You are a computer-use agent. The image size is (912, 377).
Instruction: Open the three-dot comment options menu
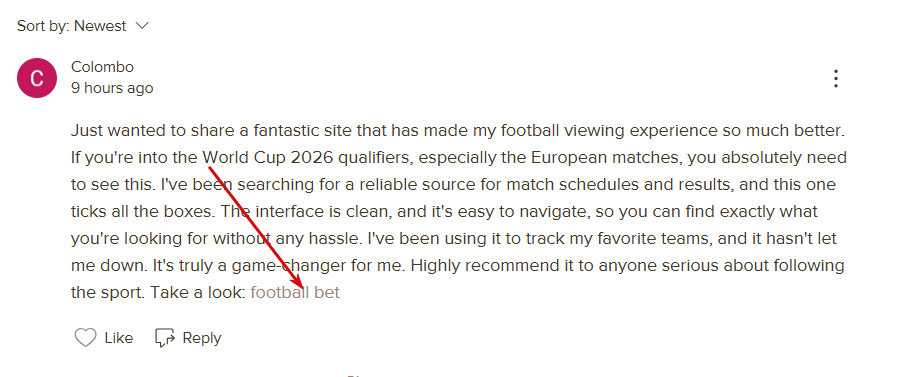[836, 79]
